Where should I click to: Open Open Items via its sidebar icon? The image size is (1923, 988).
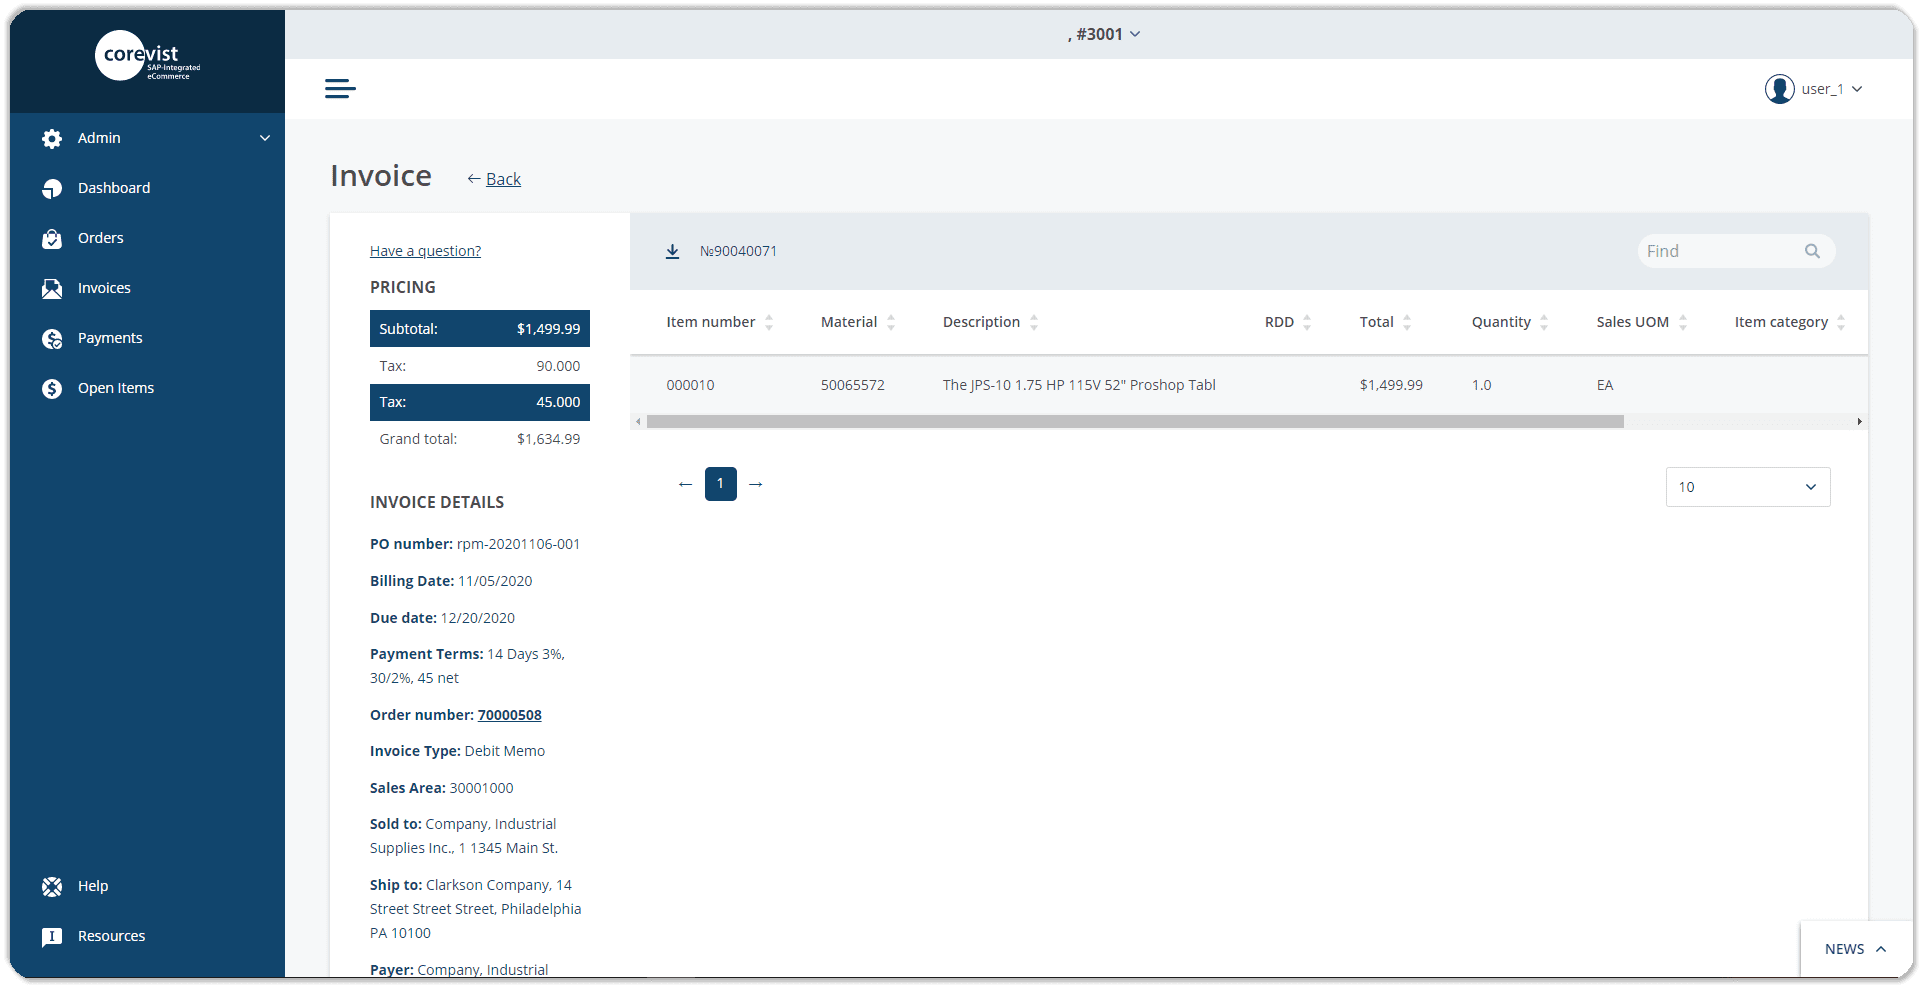coord(52,388)
